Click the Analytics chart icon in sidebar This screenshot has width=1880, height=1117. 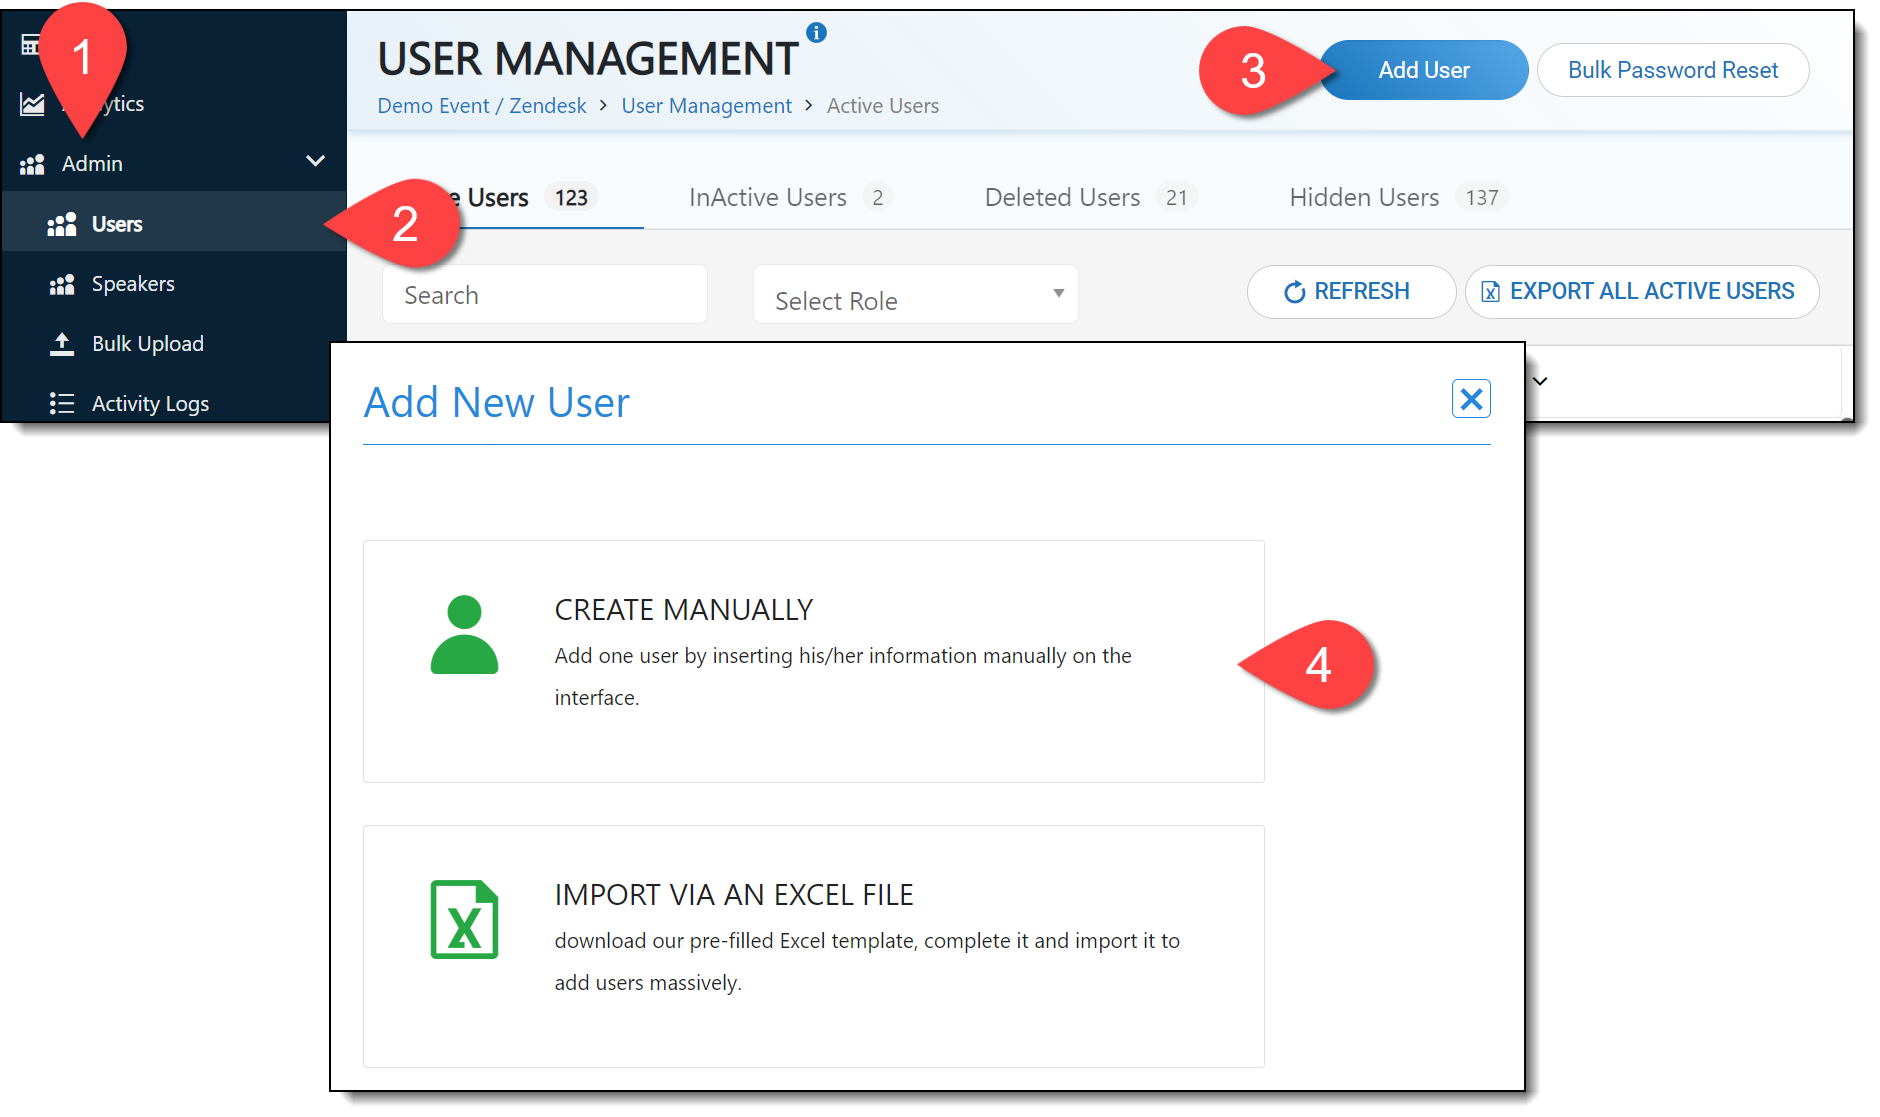[32, 104]
